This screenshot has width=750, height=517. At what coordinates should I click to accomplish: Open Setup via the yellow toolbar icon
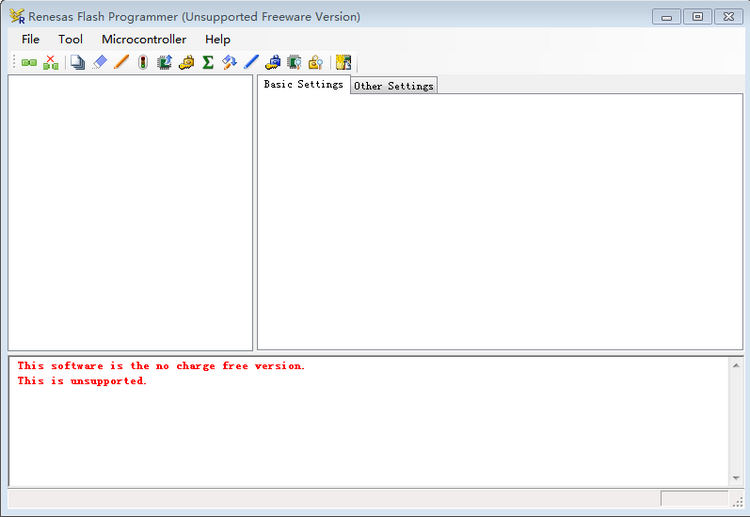pos(343,62)
